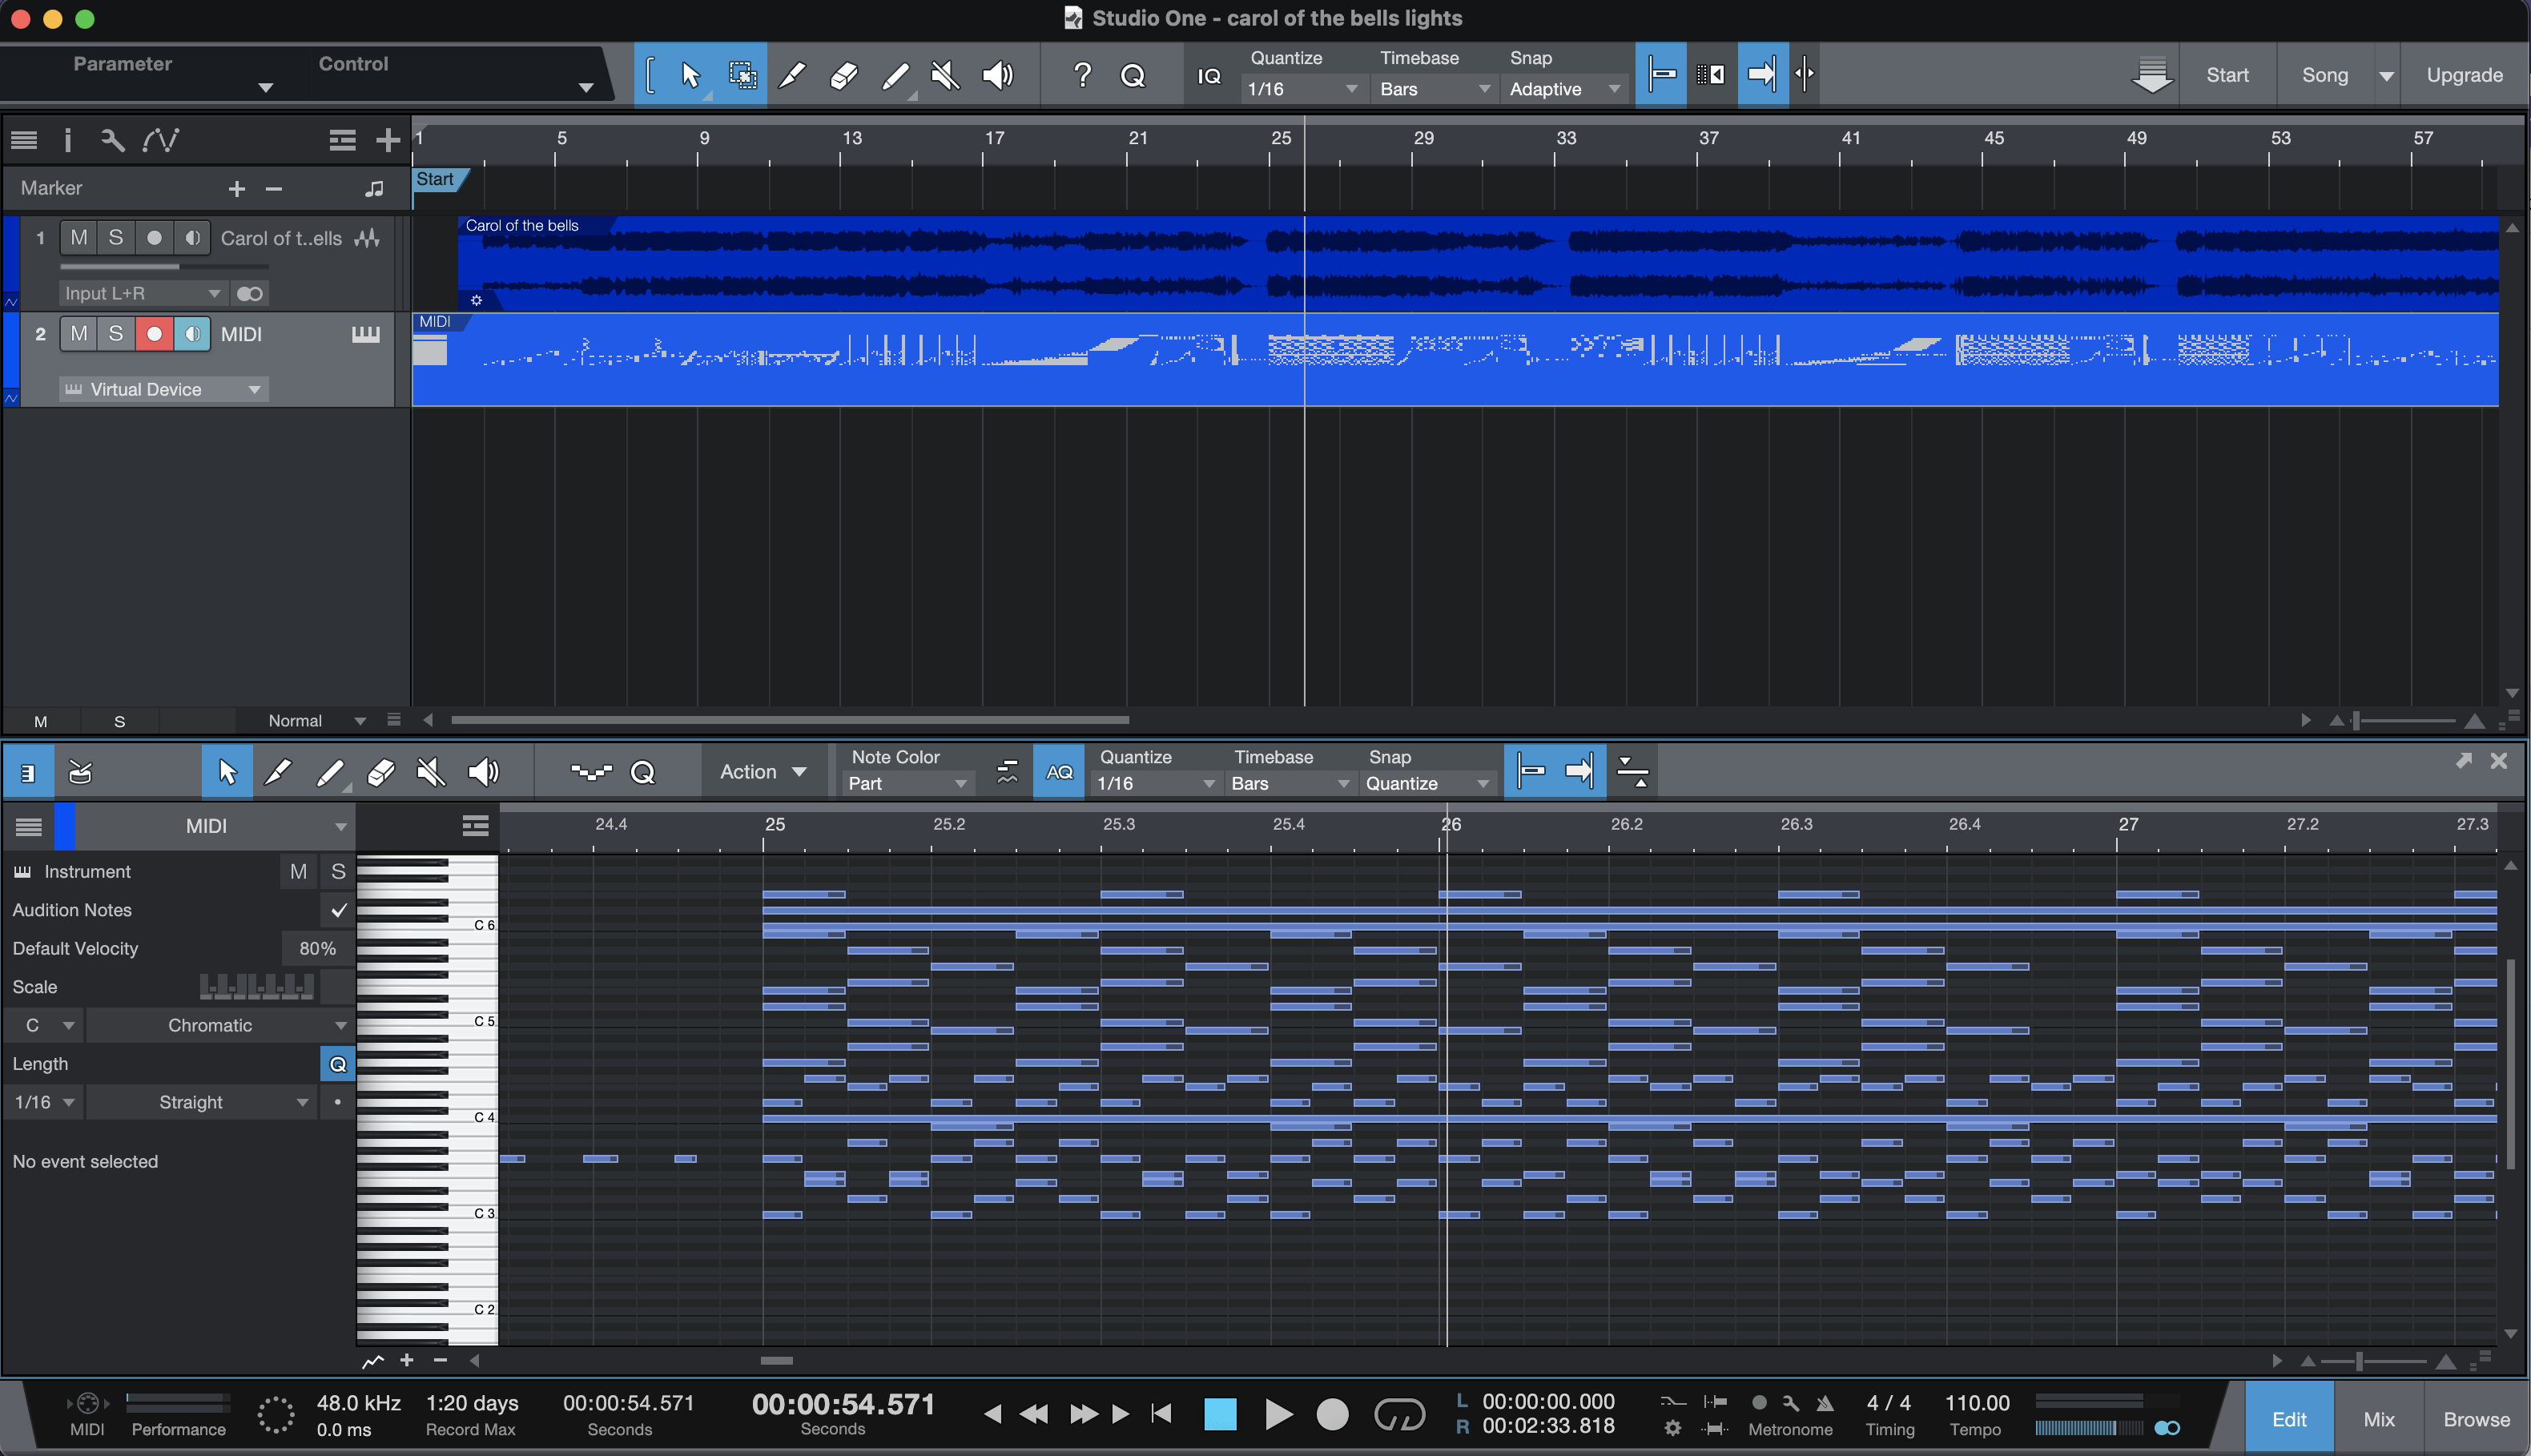The image size is (2531, 1456).
Task: Open the Straight length type dropdown
Action: pyautogui.click(x=201, y=1102)
